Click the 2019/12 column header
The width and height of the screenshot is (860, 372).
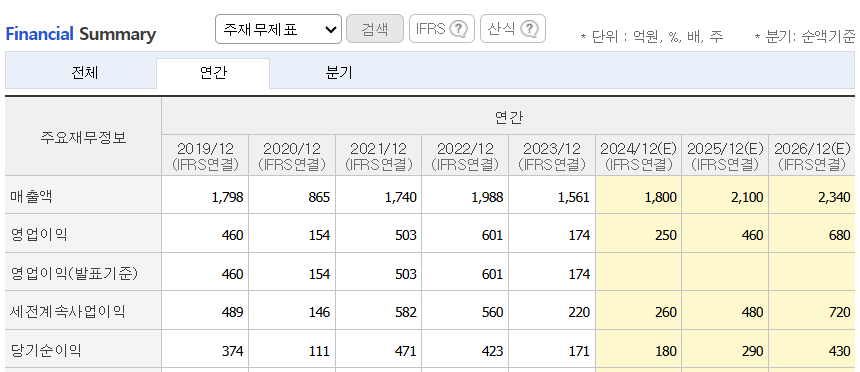point(205,156)
